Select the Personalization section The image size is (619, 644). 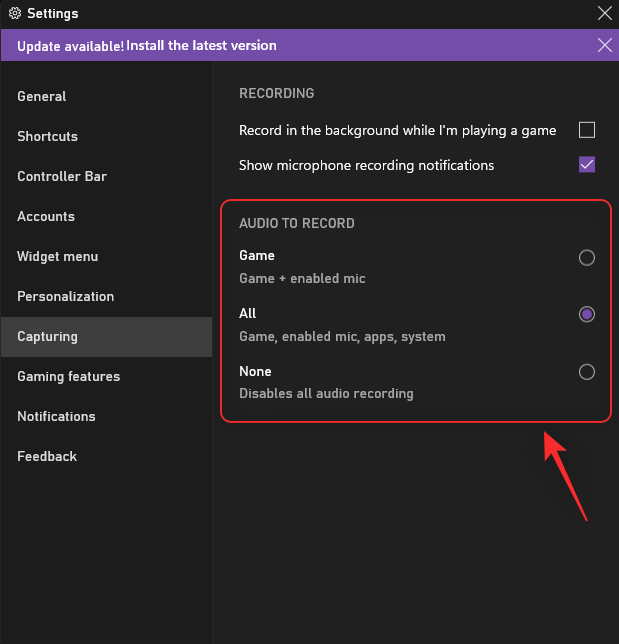point(66,297)
